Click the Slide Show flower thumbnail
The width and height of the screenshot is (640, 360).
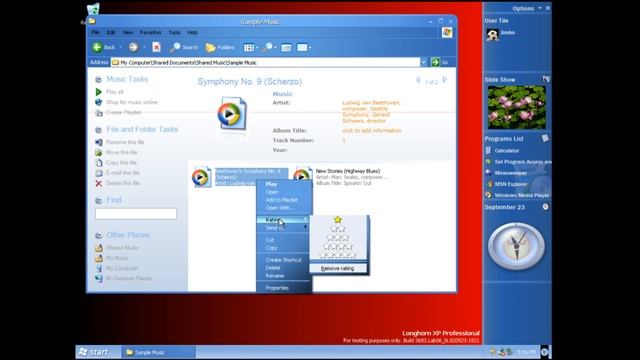pyautogui.click(x=517, y=107)
